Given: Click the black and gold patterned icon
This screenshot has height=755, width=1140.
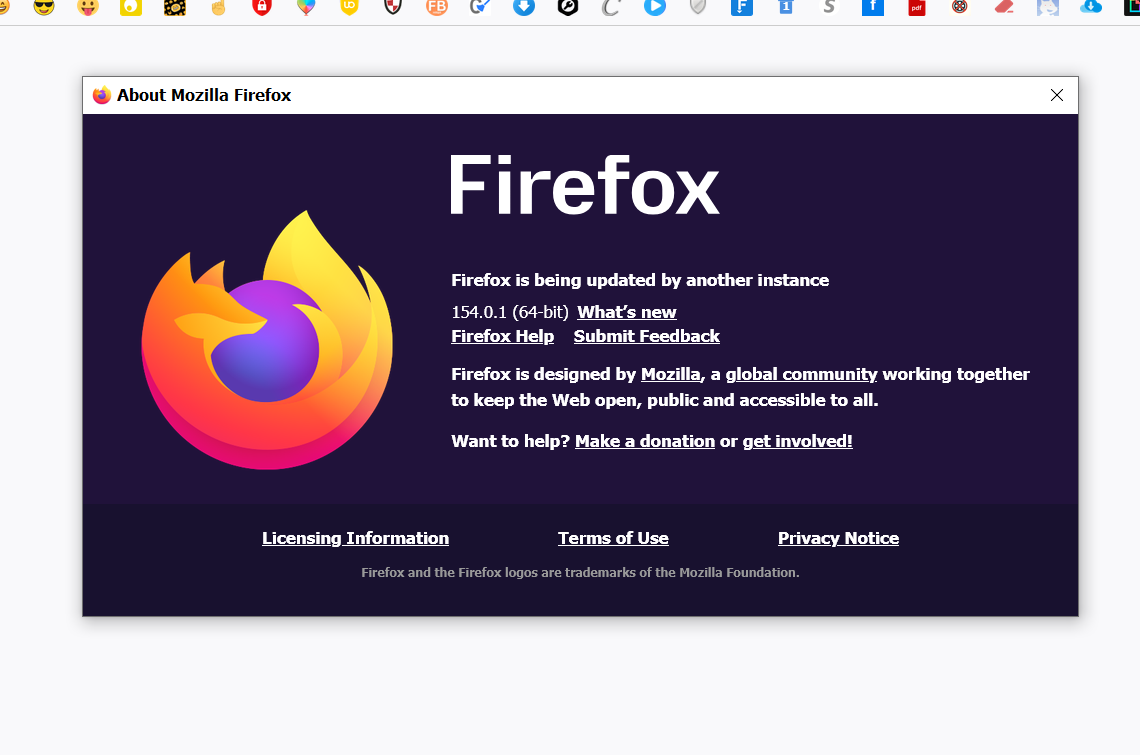Looking at the screenshot, I should tap(174, 7).
